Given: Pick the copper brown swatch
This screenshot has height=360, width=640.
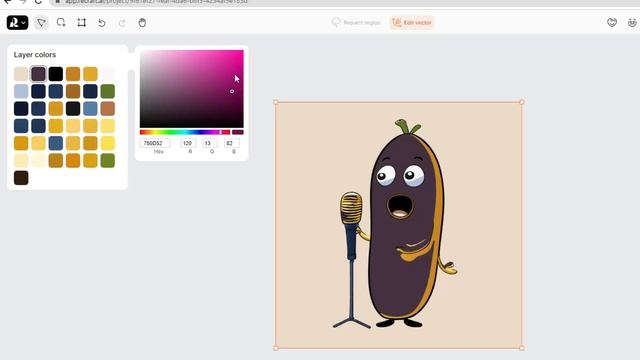Looking at the screenshot, I should tap(108, 109).
